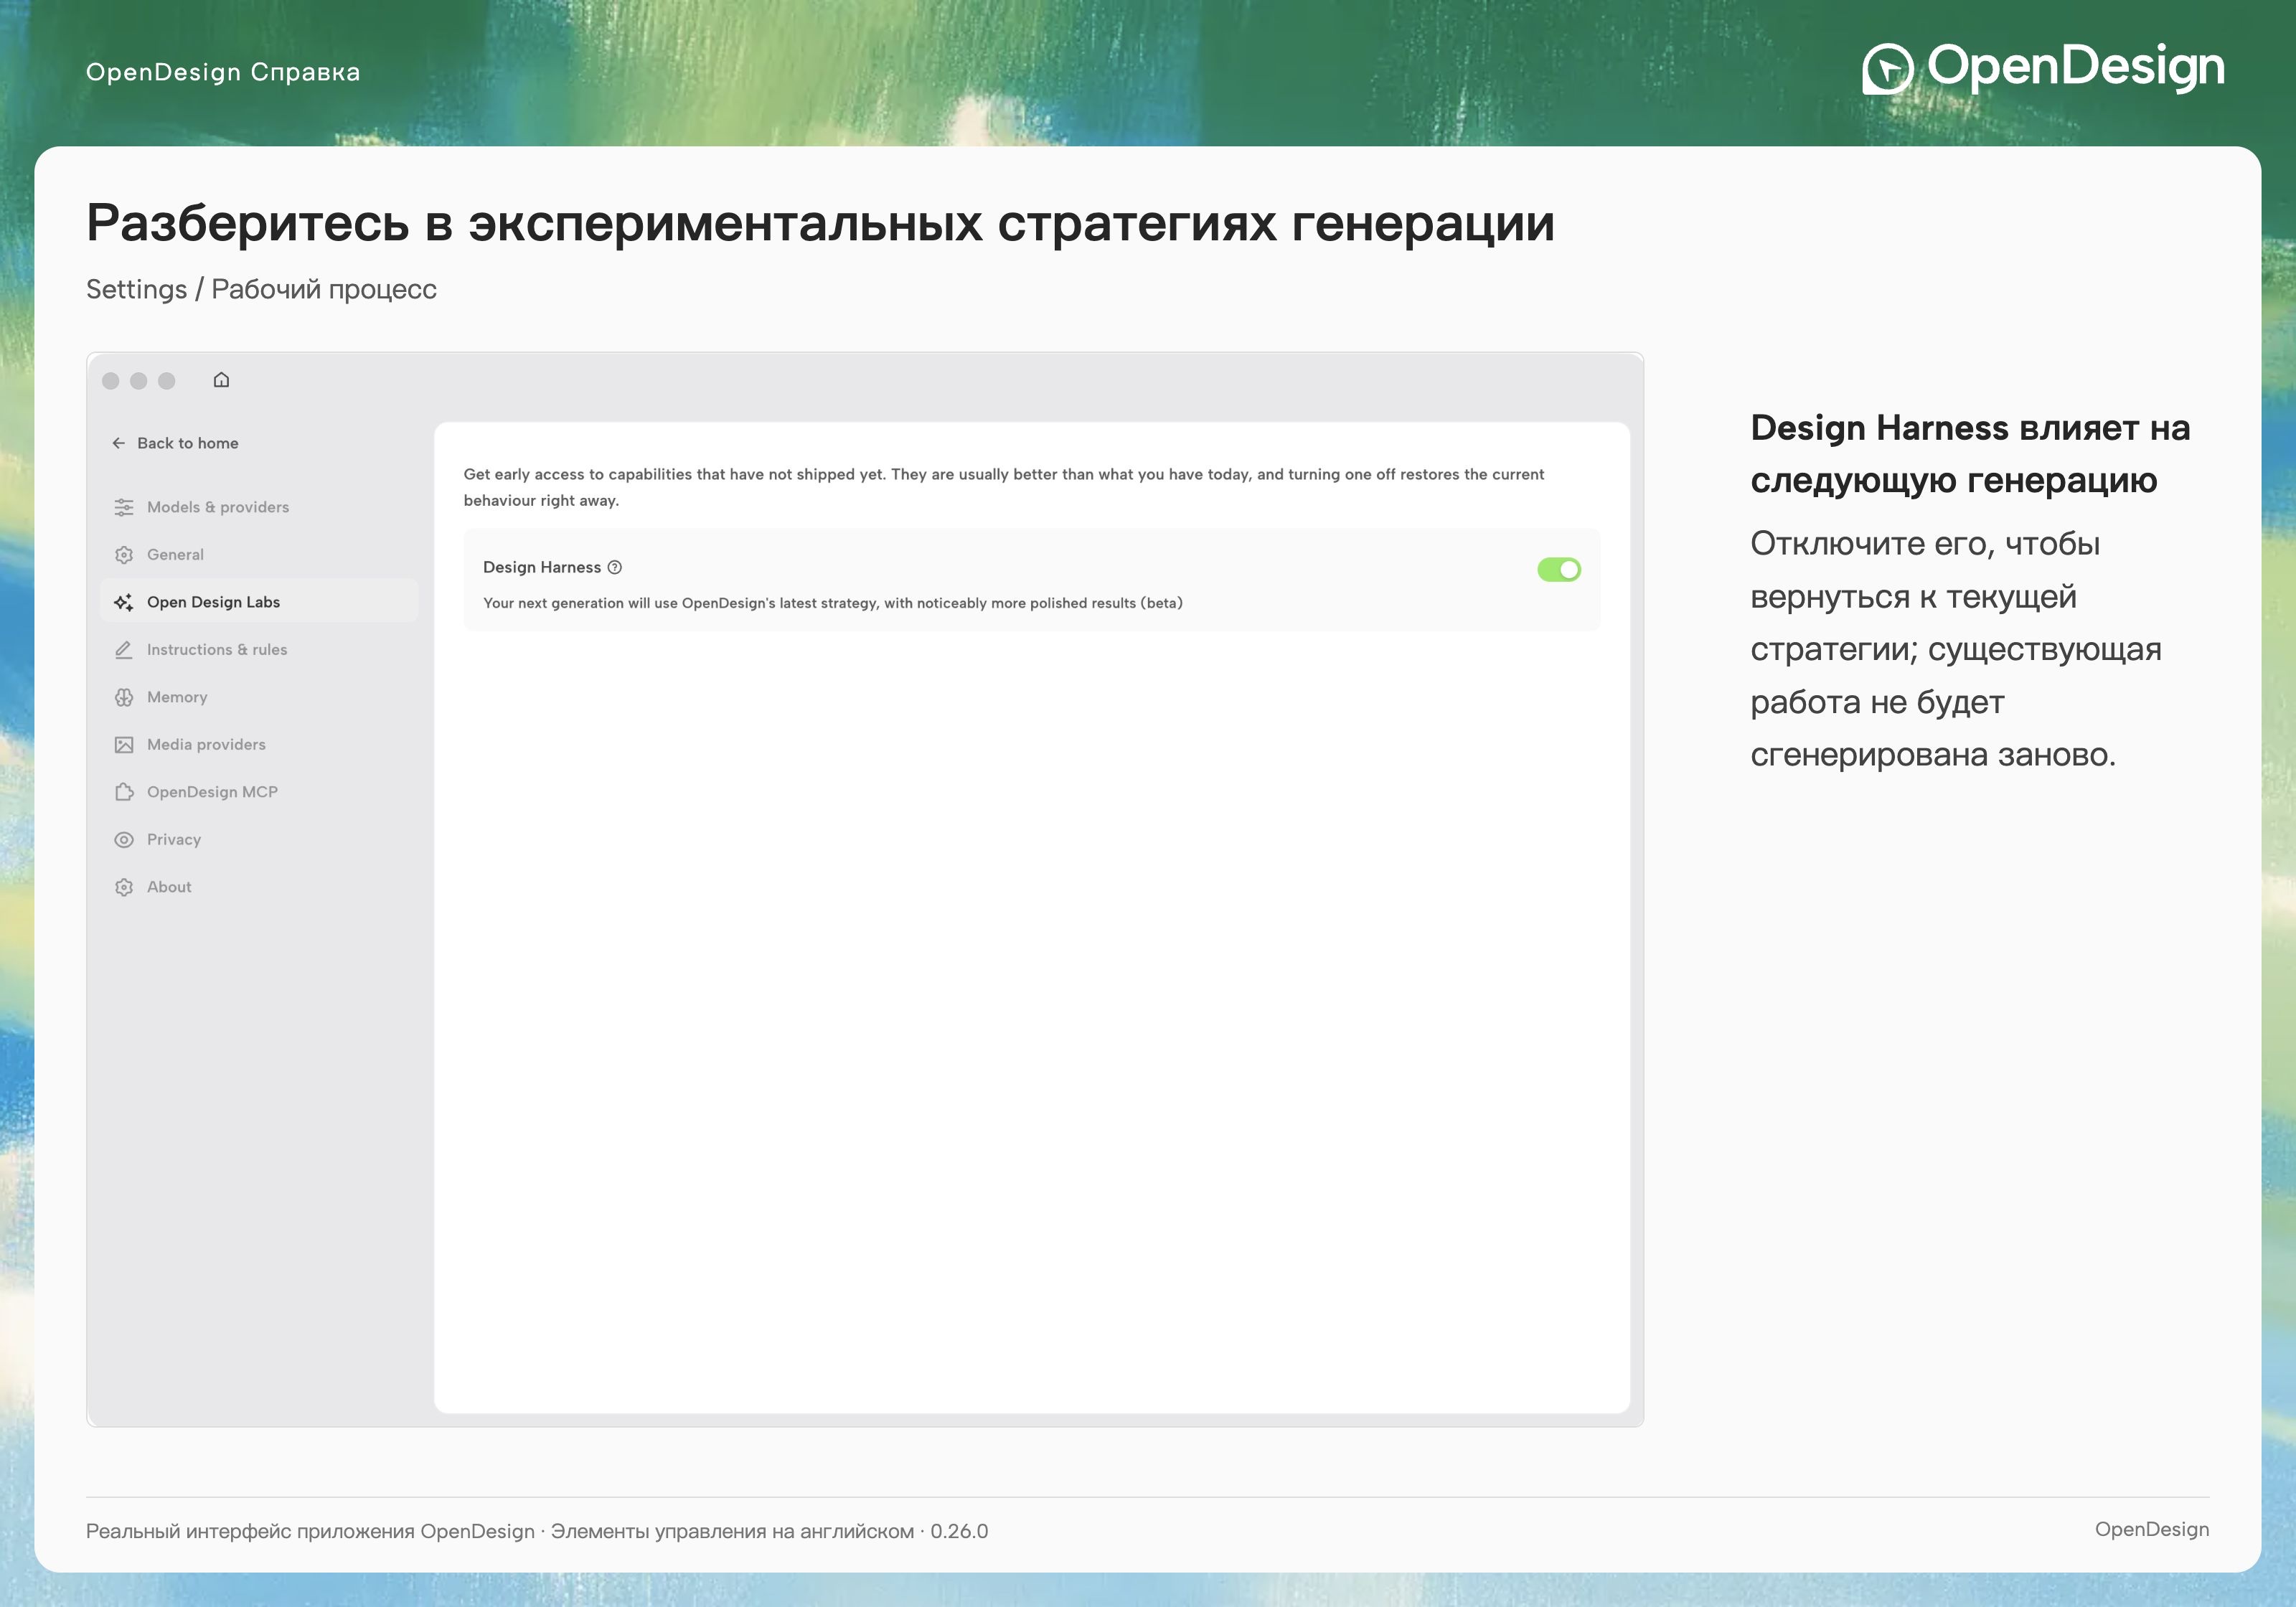
Task: Open Media providers settings
Action: (x=259, y=745)
